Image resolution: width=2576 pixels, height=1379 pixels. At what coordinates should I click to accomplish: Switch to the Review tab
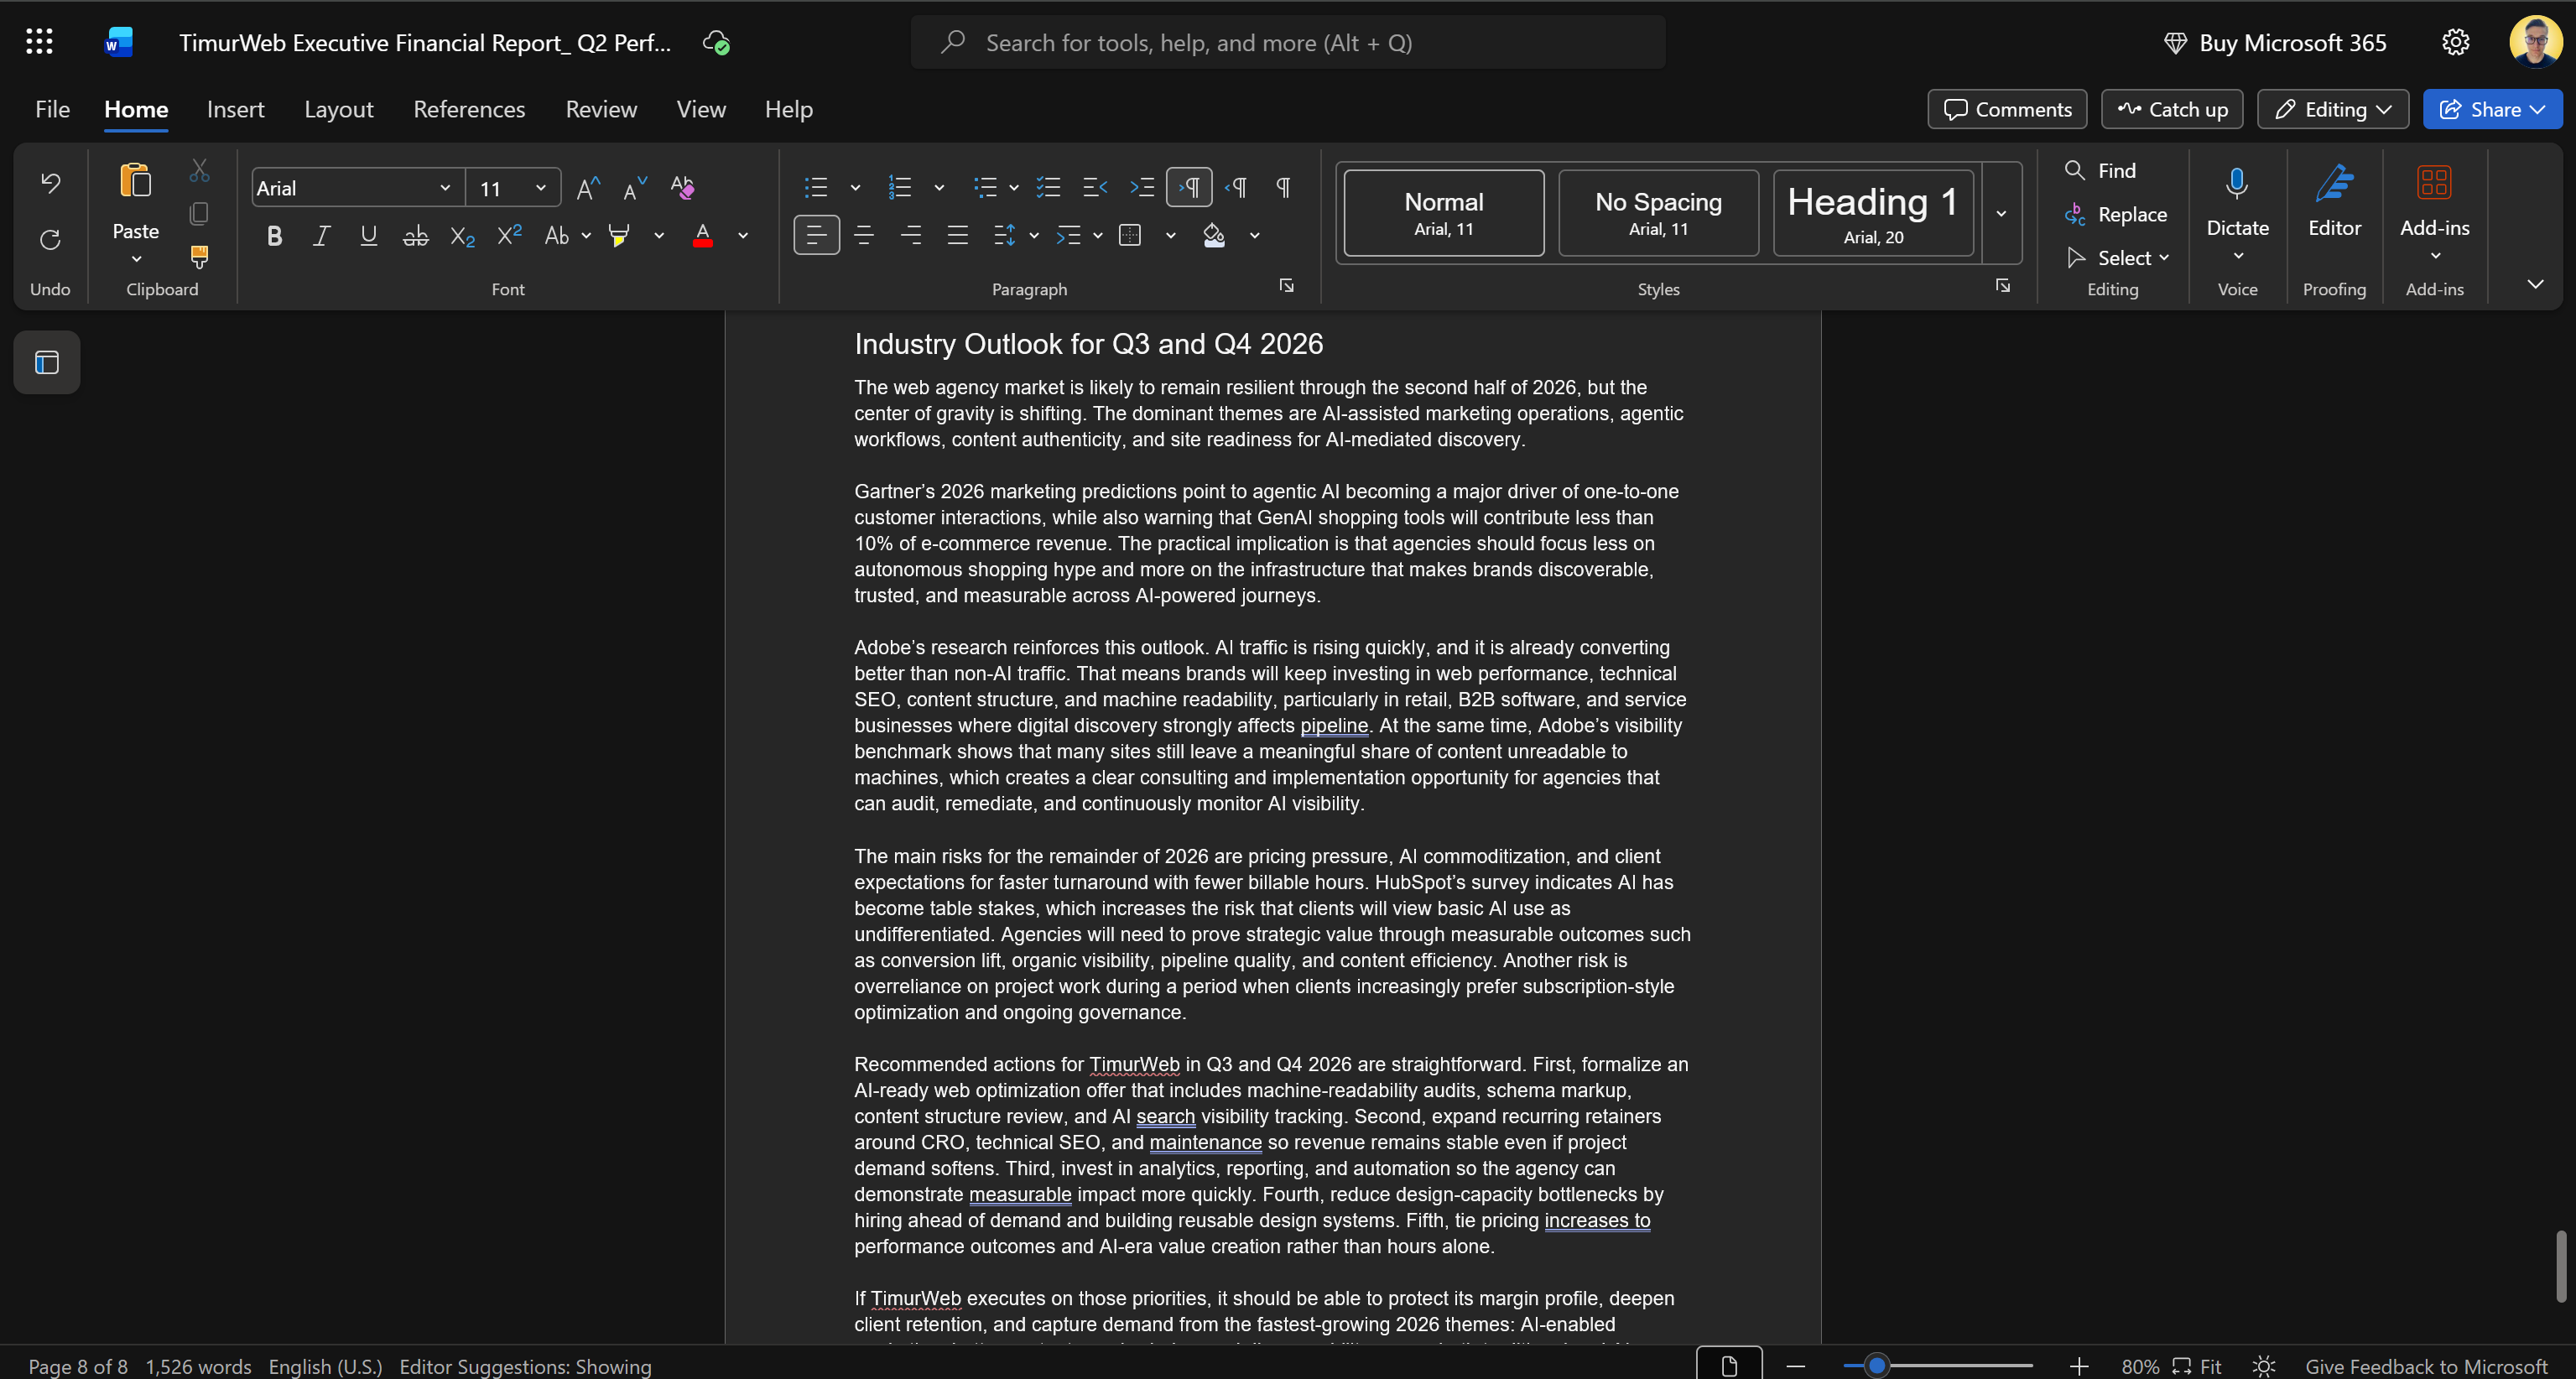coord(601,109)
